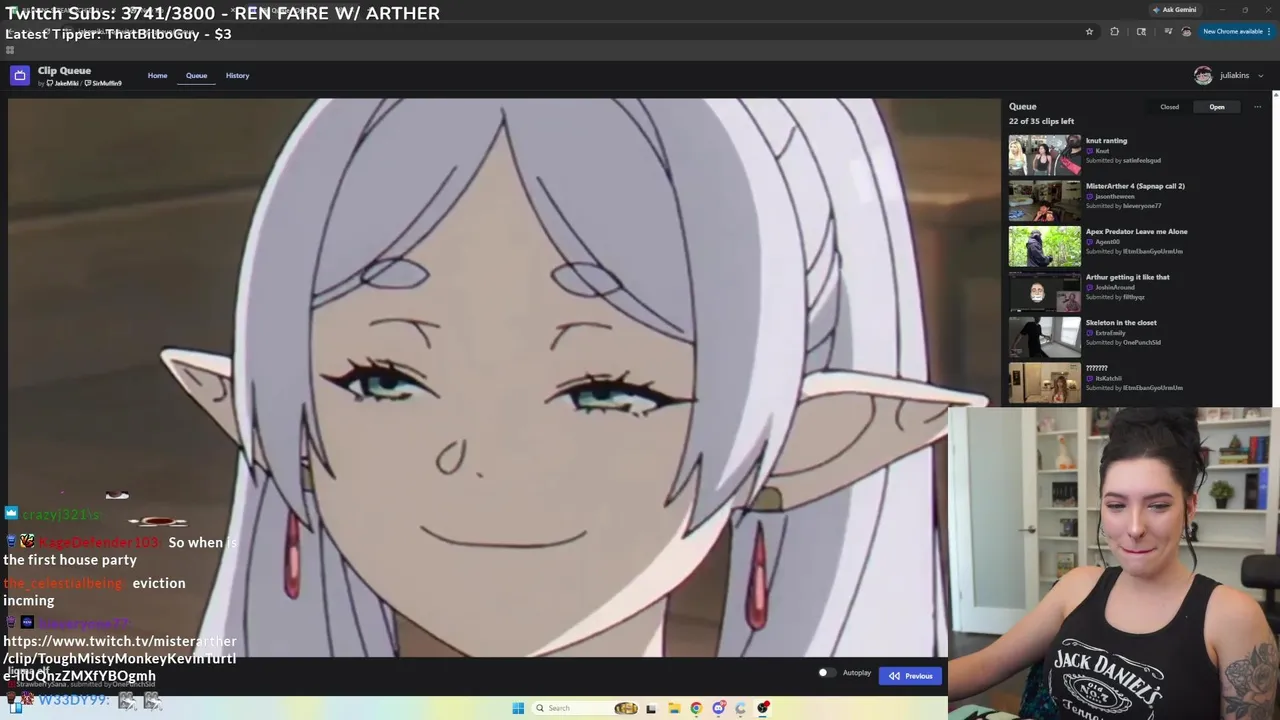
Task: Switch to the Queue tab
Action: (x=196, y=75)
